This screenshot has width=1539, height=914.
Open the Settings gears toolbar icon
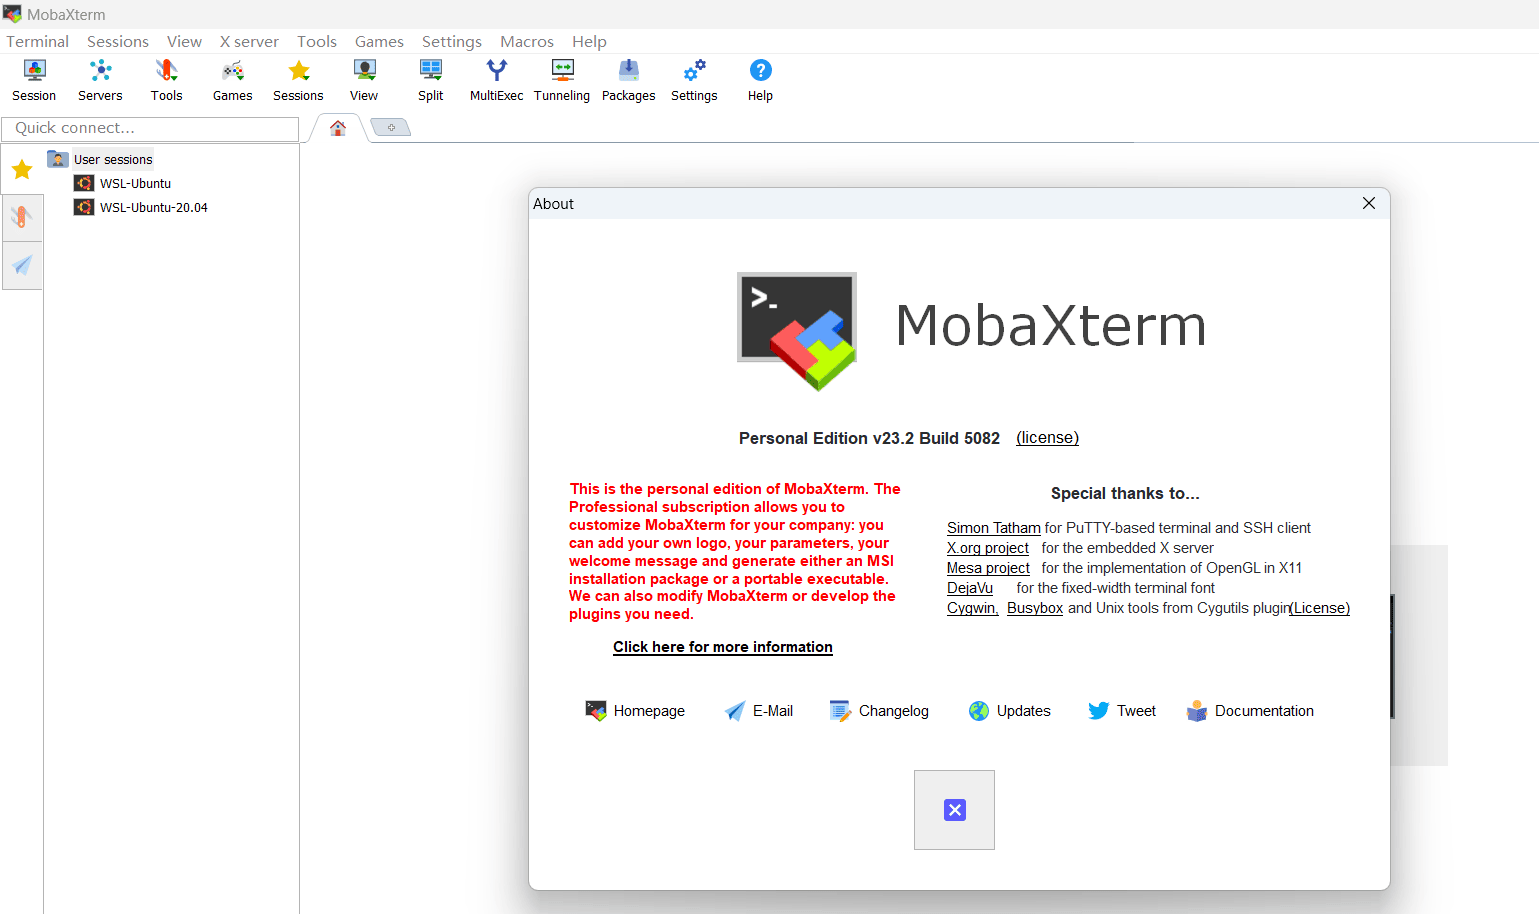coord(694,80)
